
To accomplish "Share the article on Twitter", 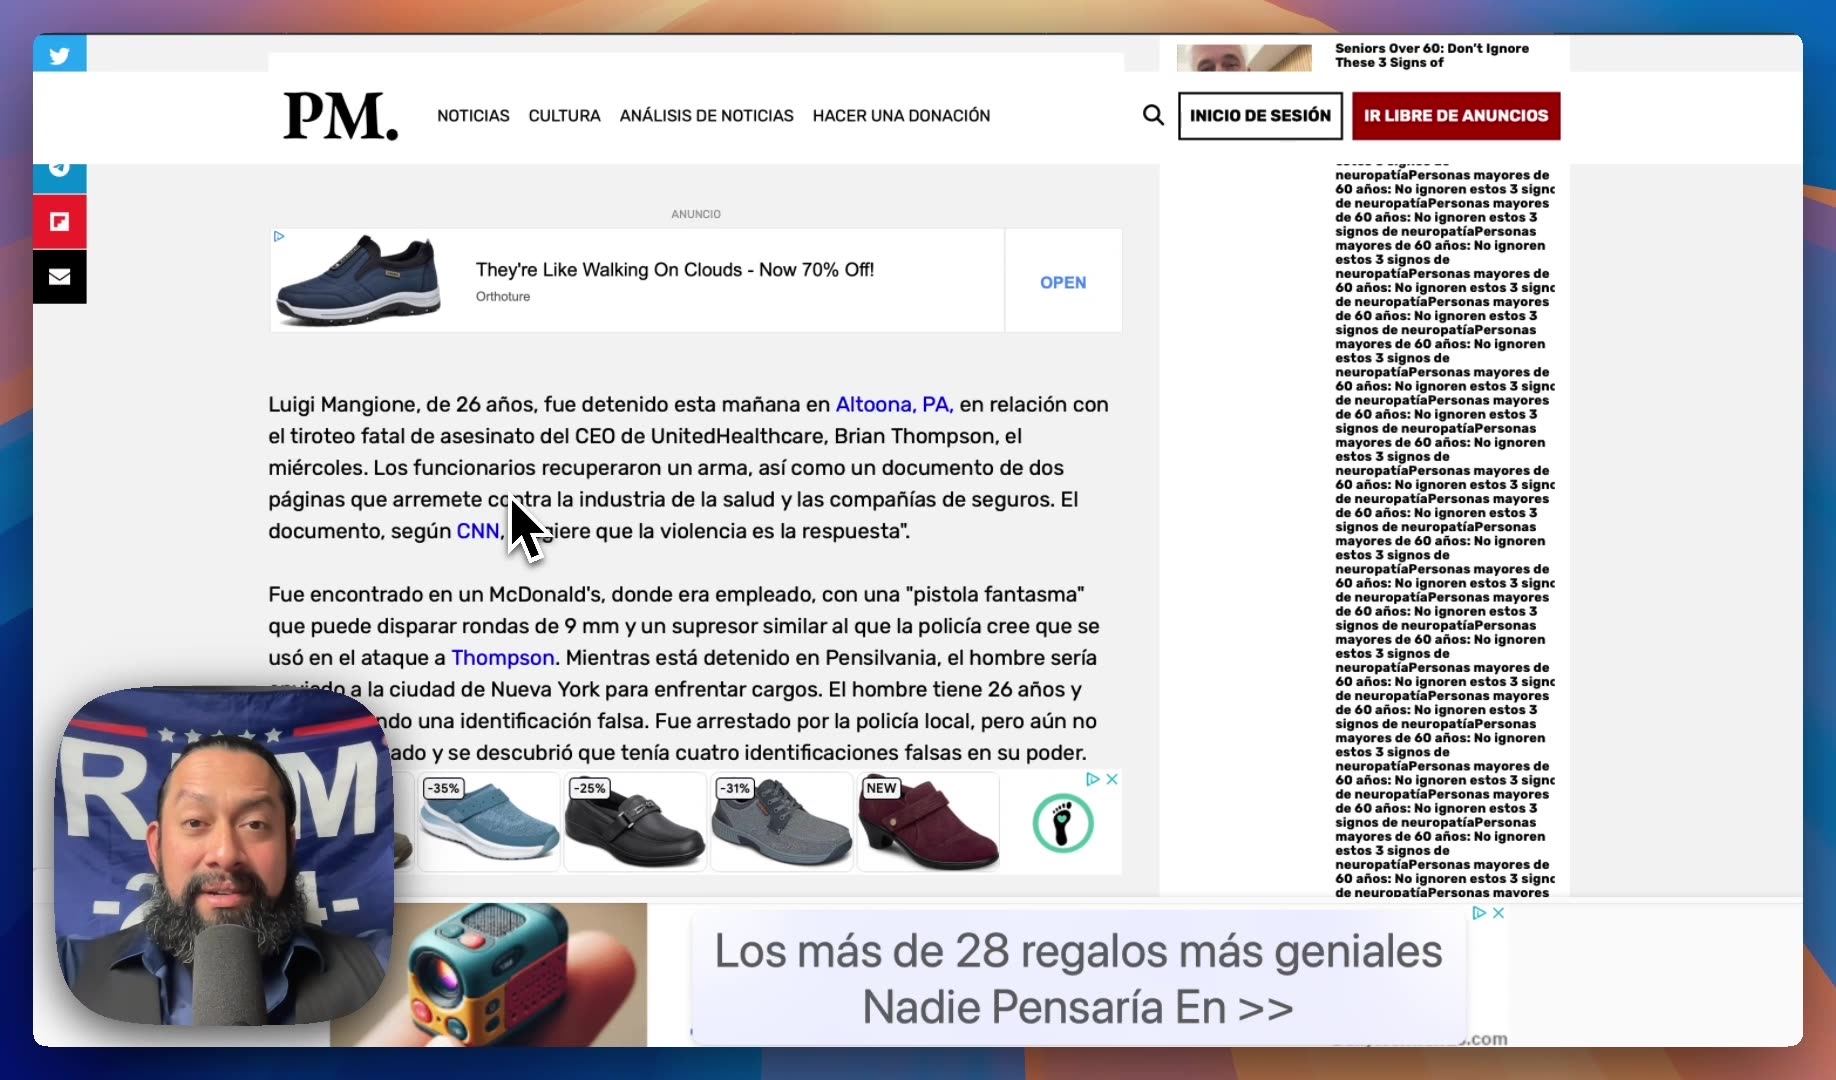I will (x=59, y=55).
